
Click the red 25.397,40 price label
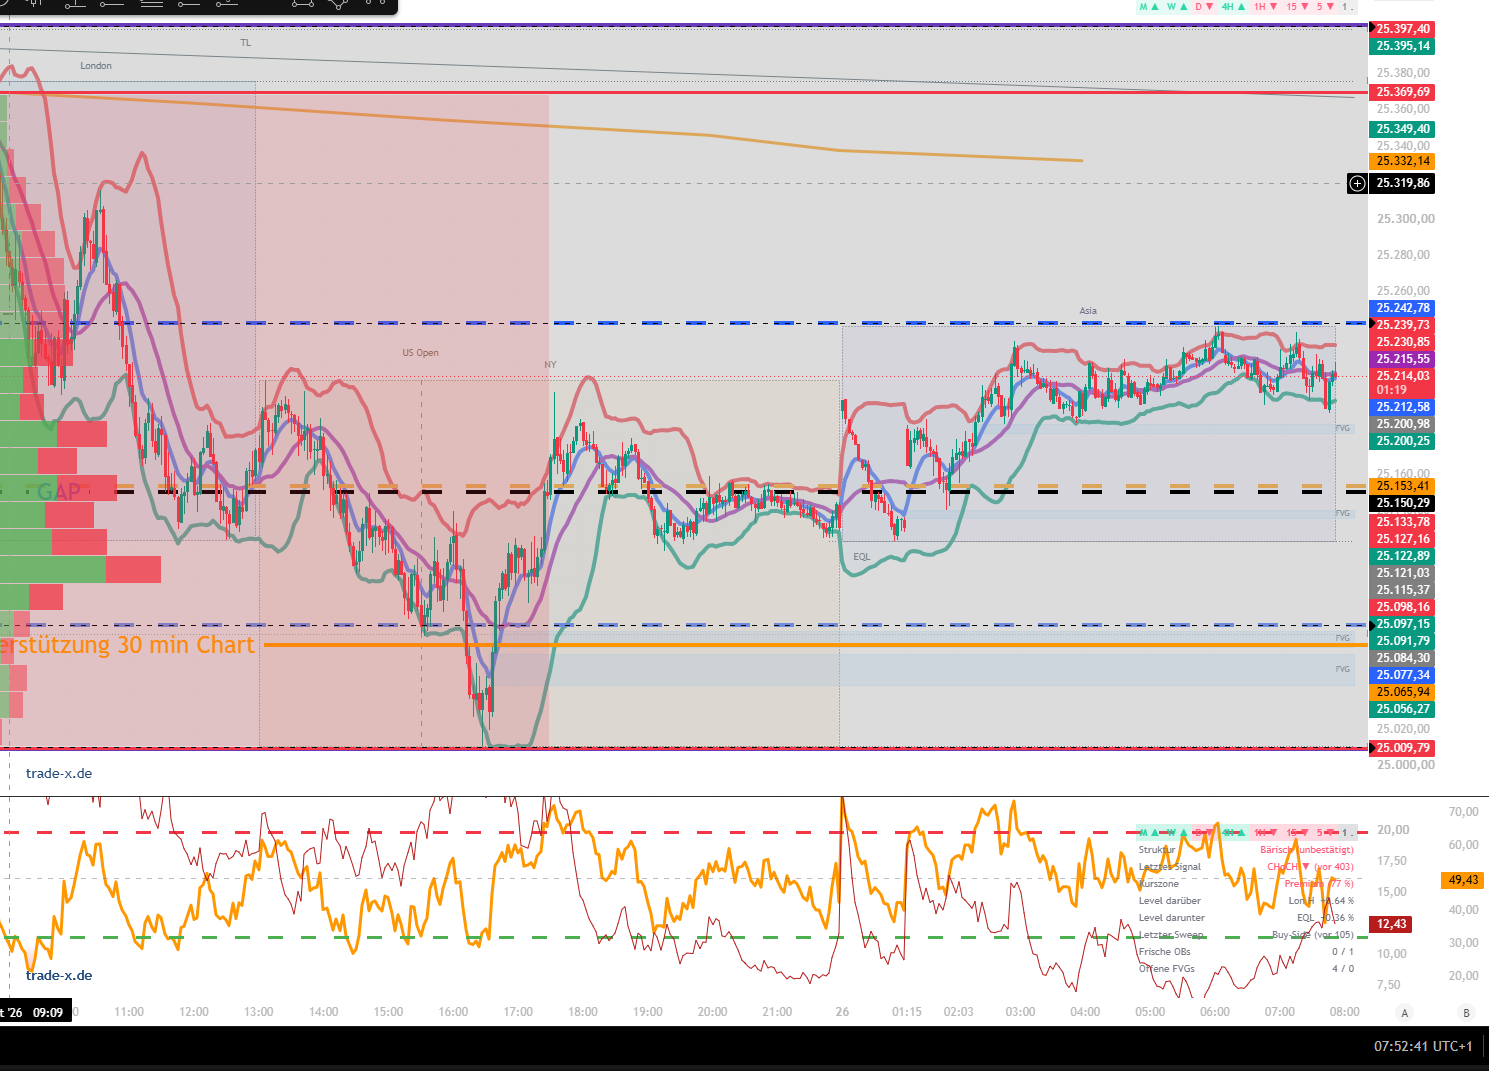pyautogui.click(x=1402, y=29)
